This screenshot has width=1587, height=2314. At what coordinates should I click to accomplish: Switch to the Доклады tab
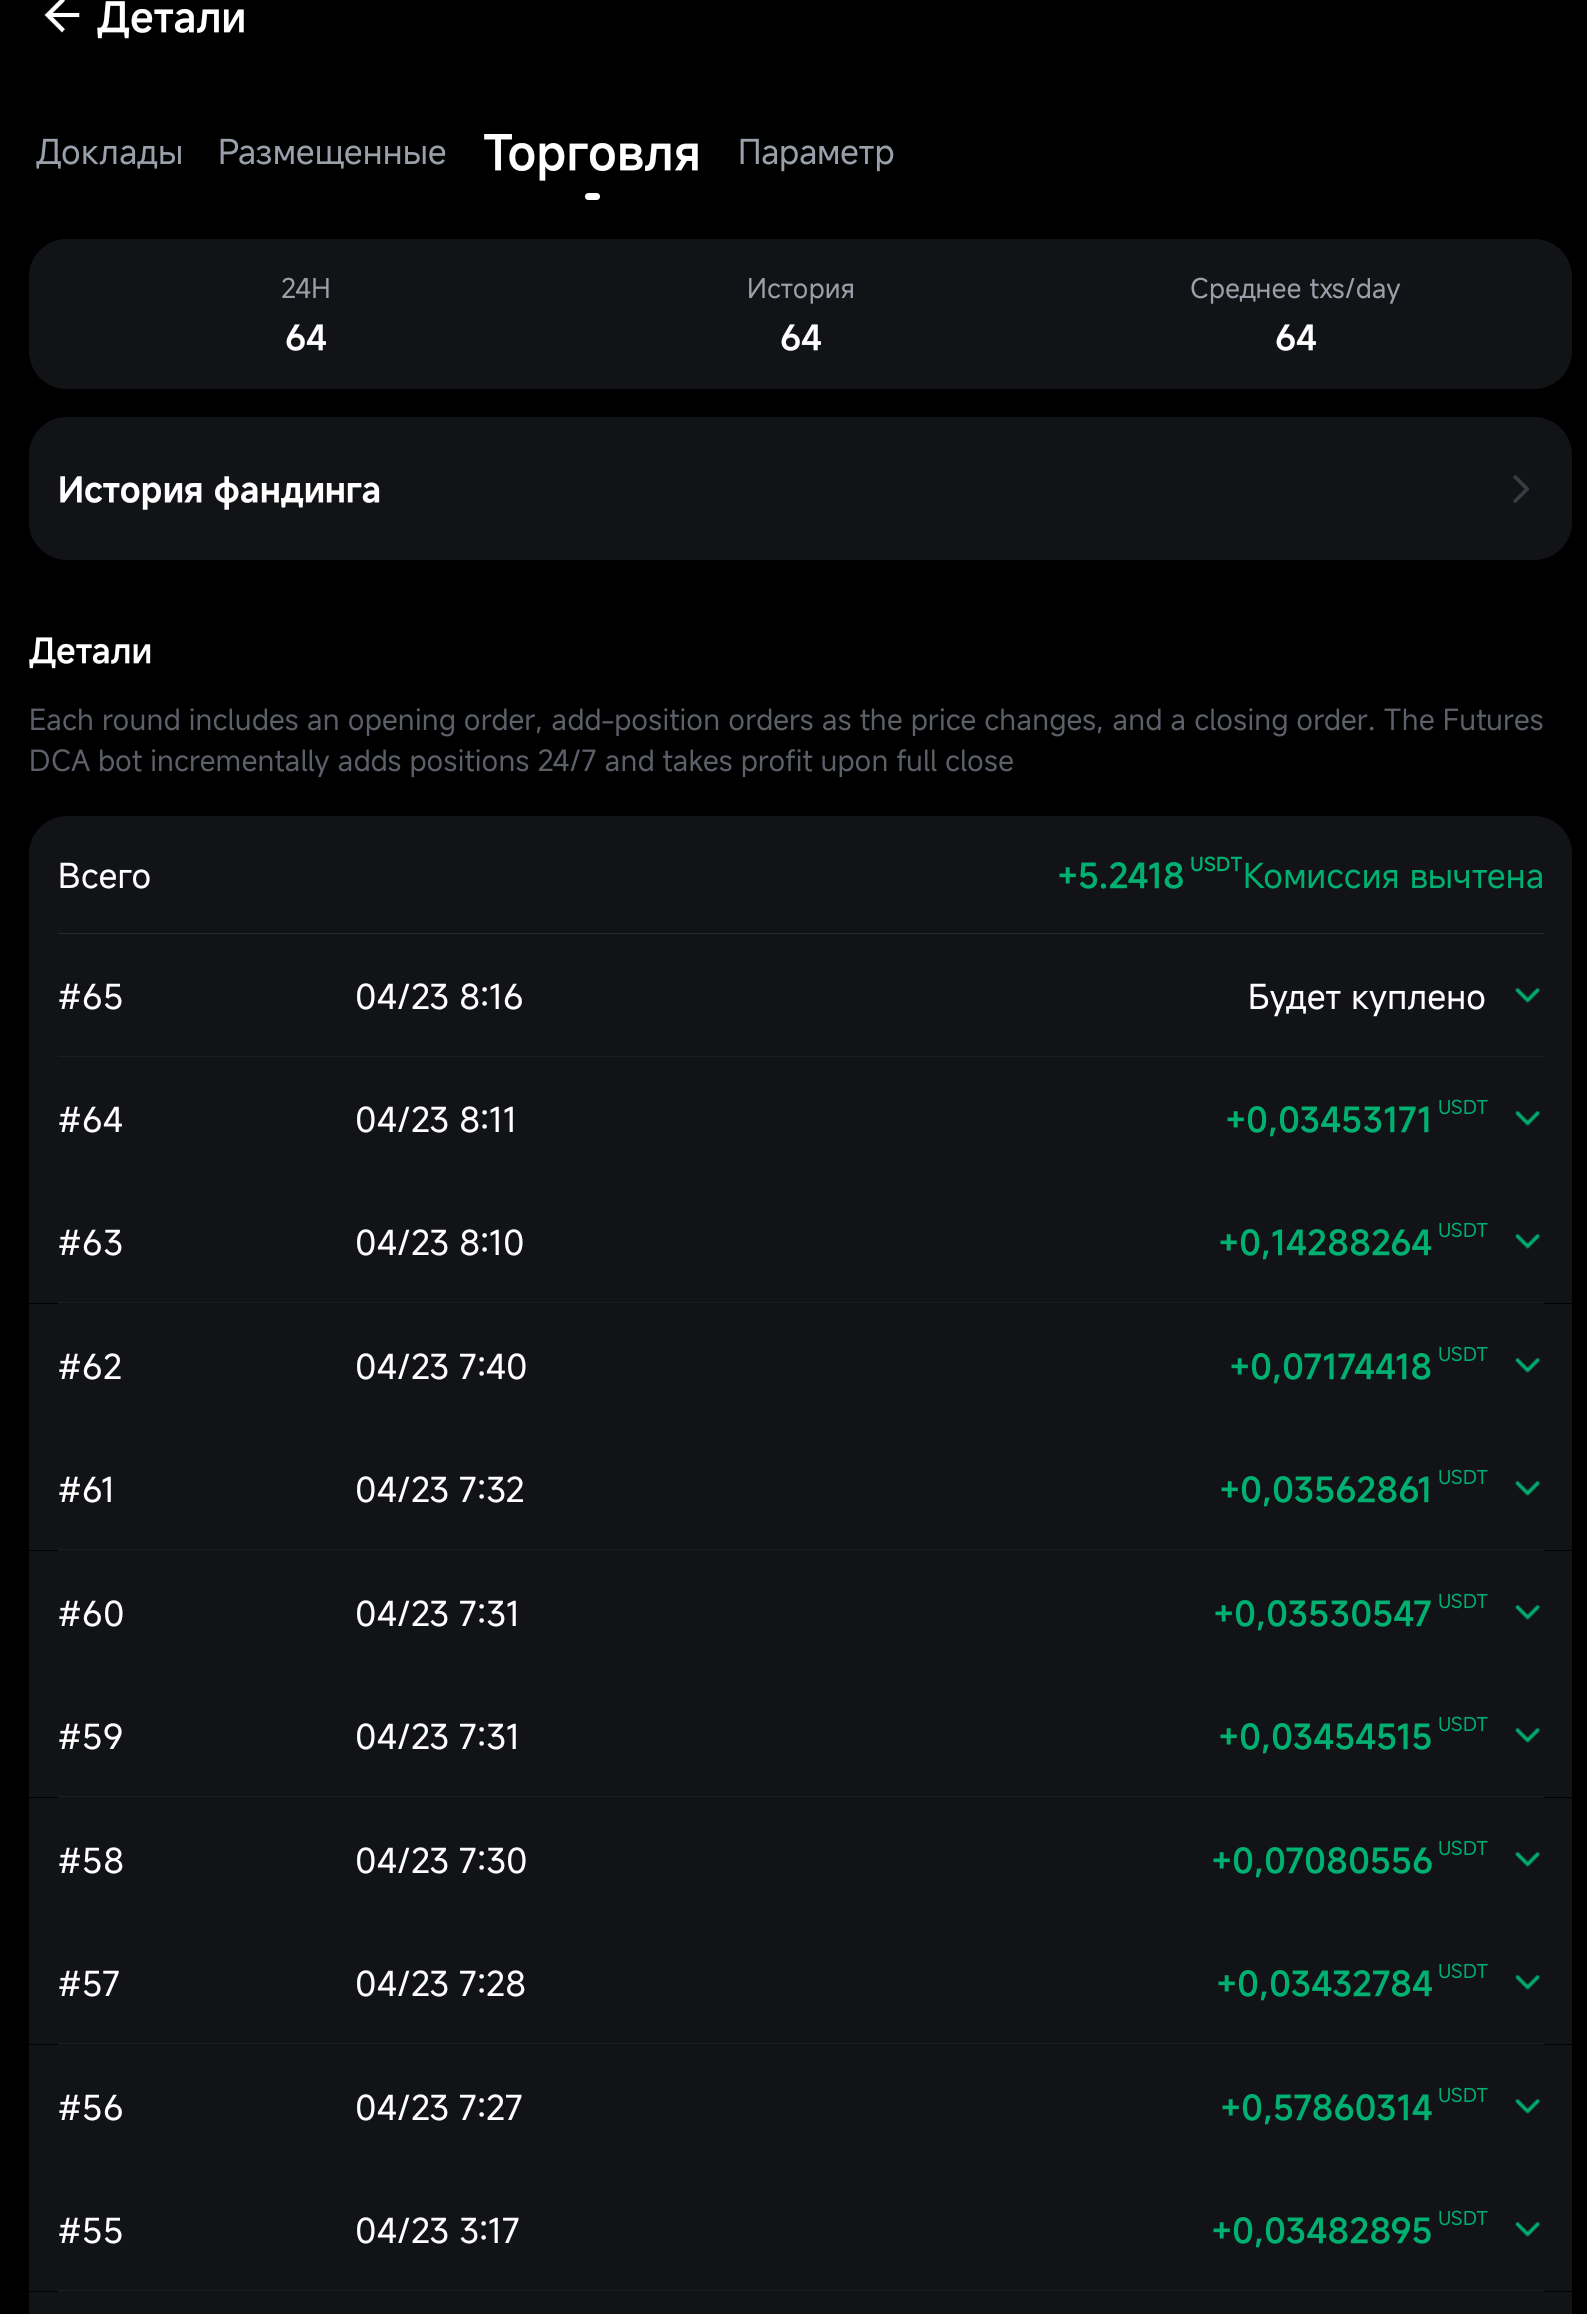coord(109,152)
